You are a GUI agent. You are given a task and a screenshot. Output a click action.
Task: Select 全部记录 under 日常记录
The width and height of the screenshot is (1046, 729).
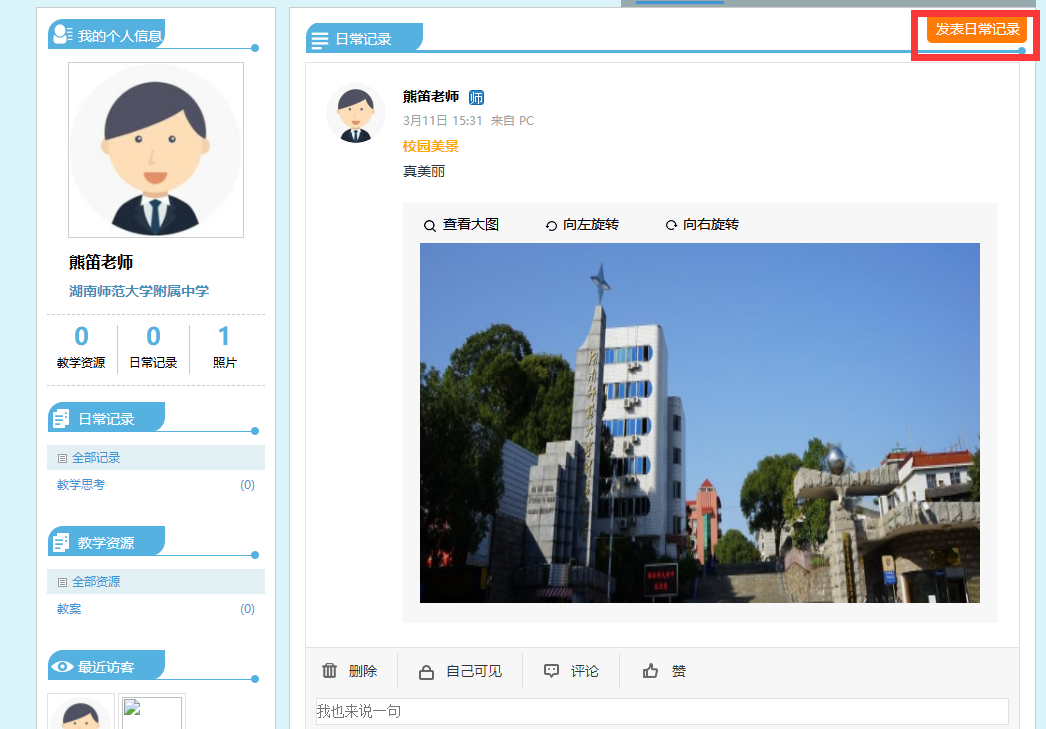(x=96, y=458)
